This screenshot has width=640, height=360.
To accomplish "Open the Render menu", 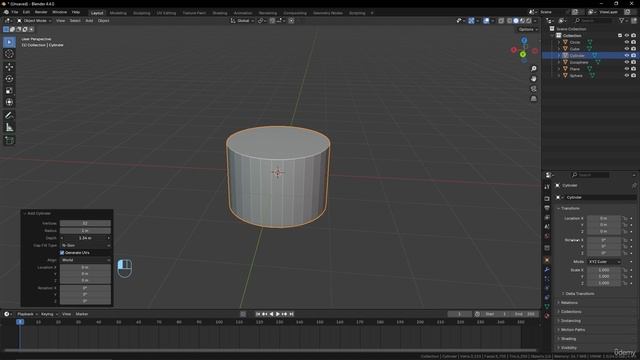I will tap(41, 12).
